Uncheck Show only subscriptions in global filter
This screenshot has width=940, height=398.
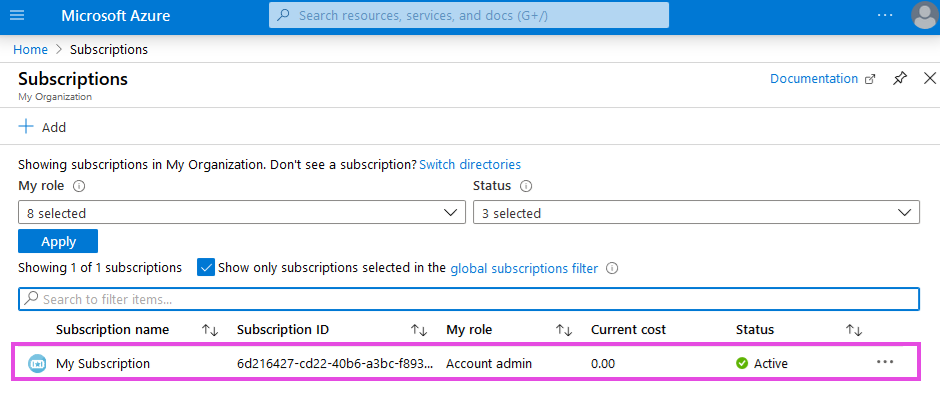206,268
